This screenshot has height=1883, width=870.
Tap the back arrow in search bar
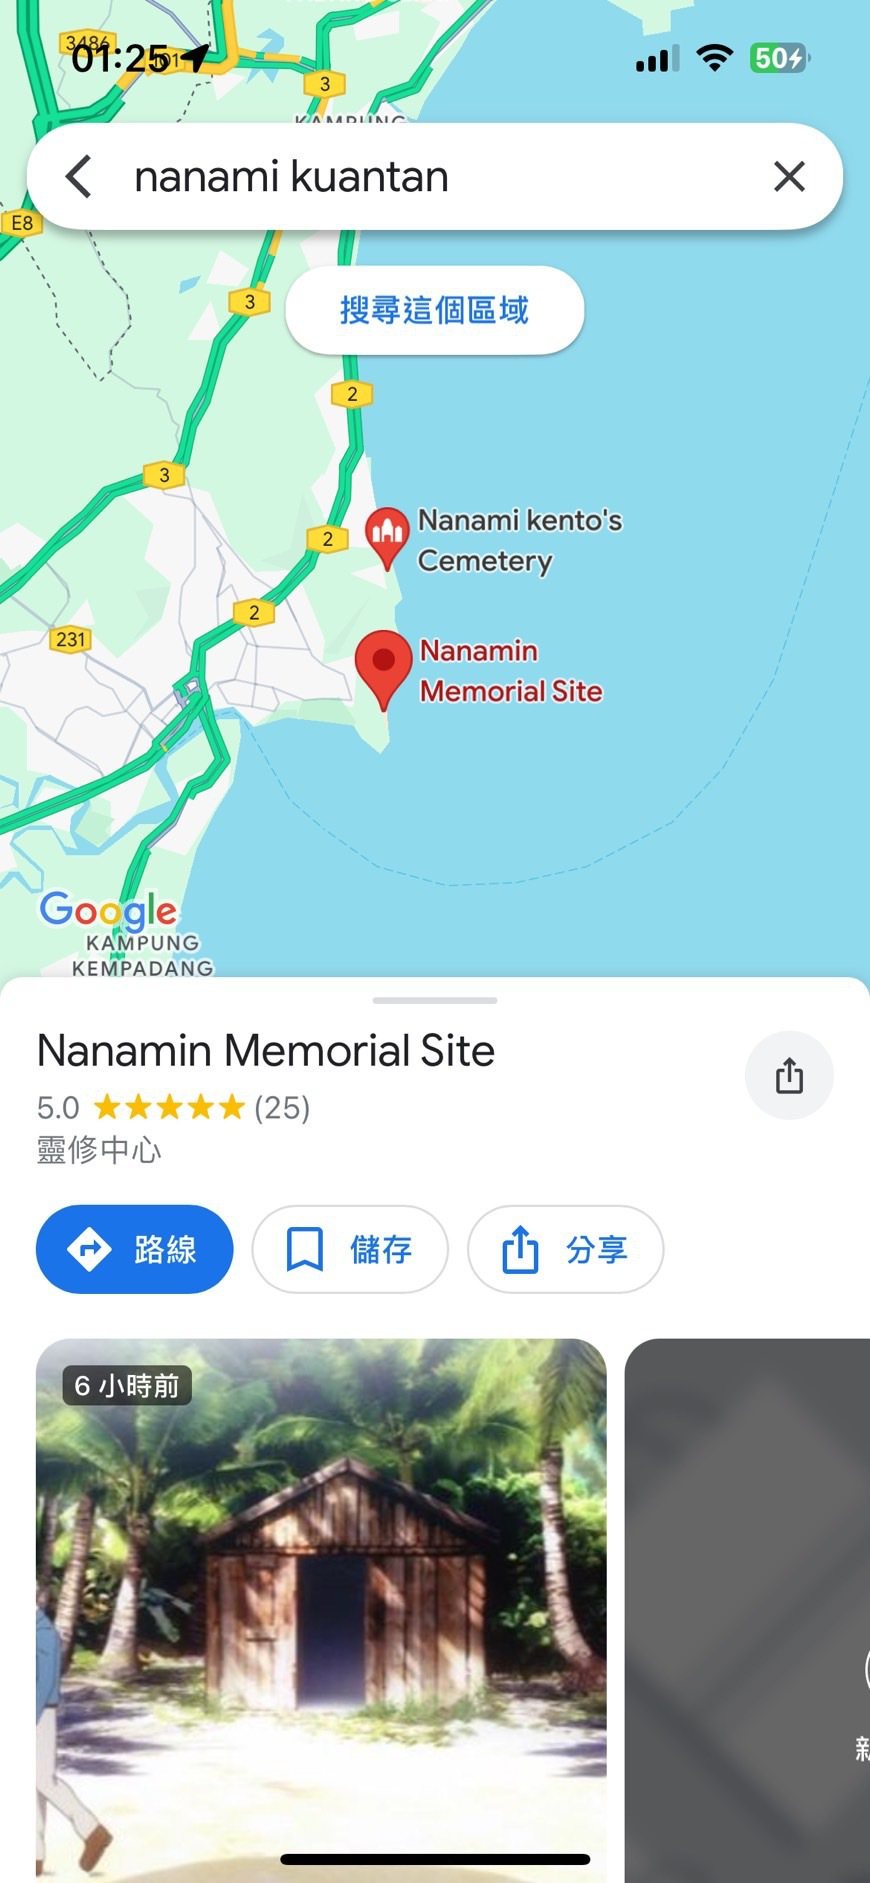pyautogui.click(x=79, y=177)
